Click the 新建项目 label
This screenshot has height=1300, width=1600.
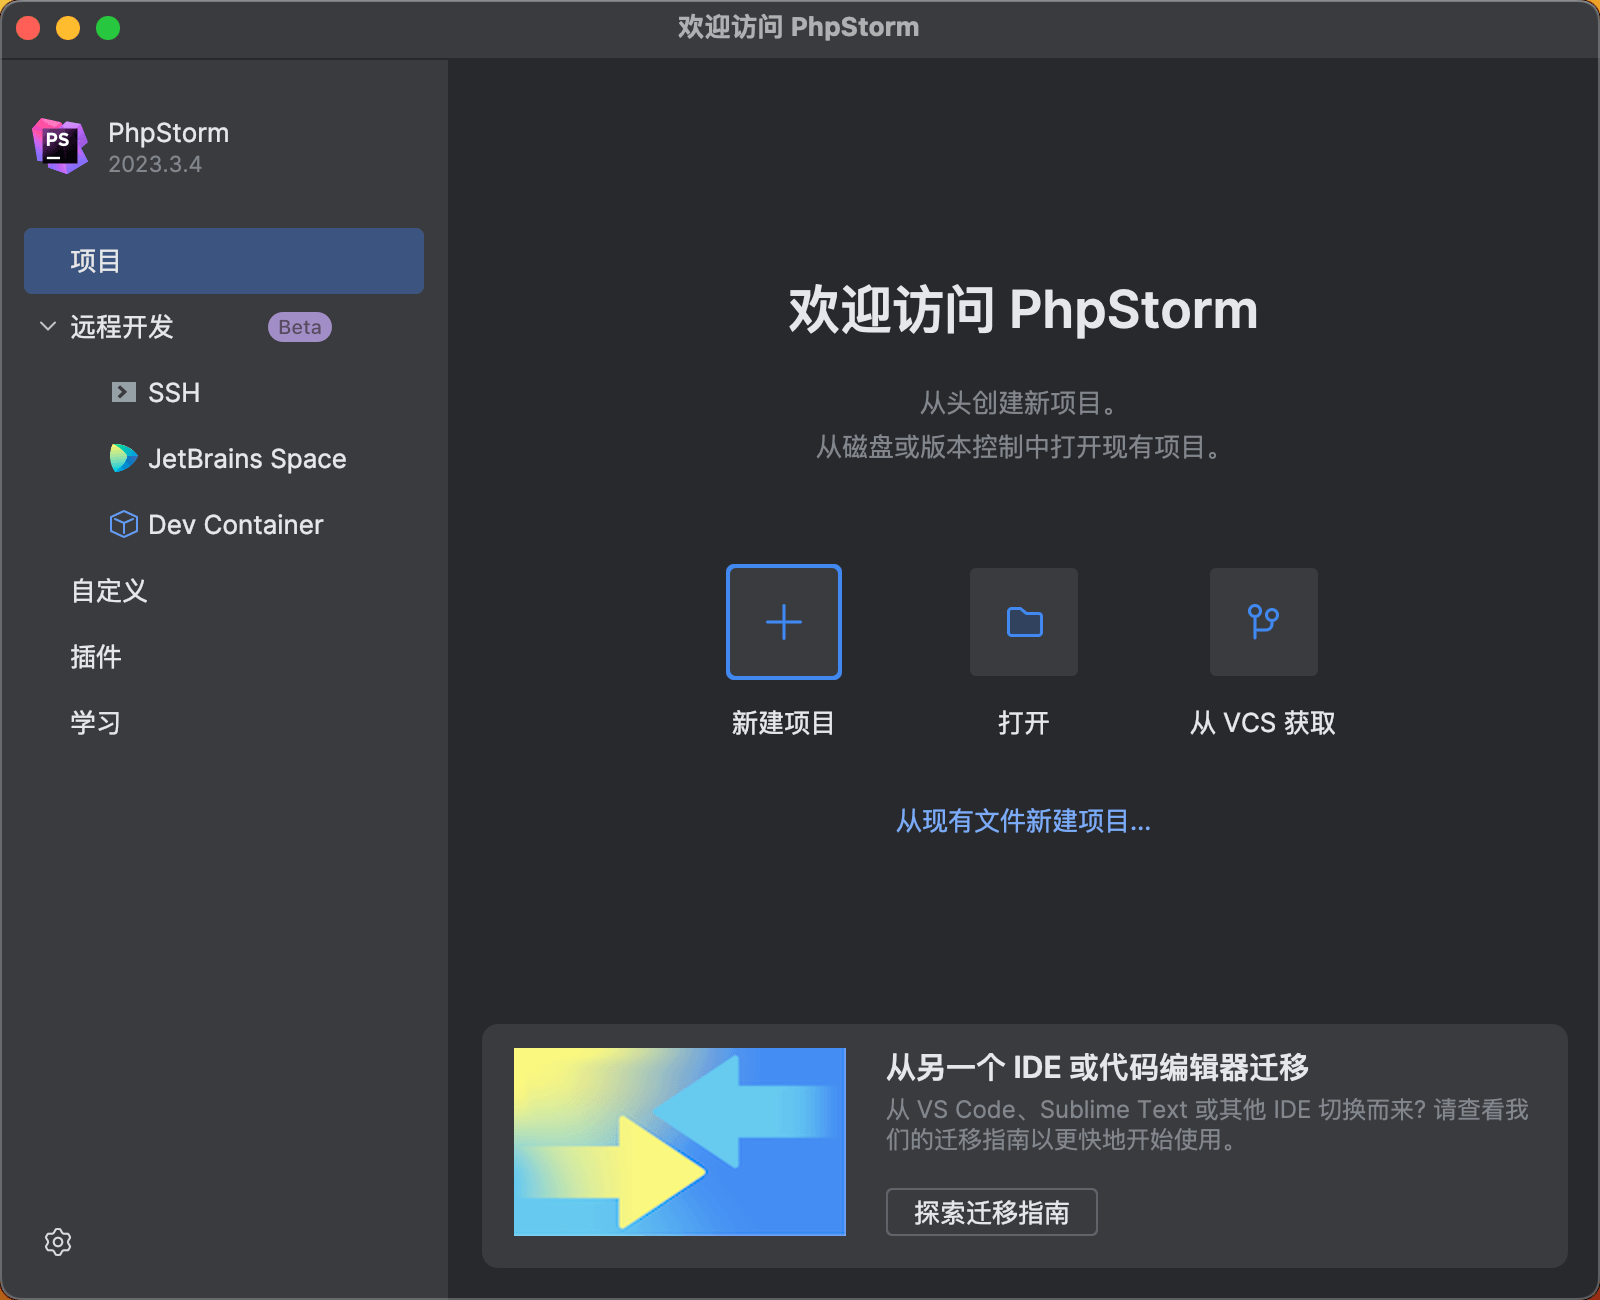coord(783,723)
